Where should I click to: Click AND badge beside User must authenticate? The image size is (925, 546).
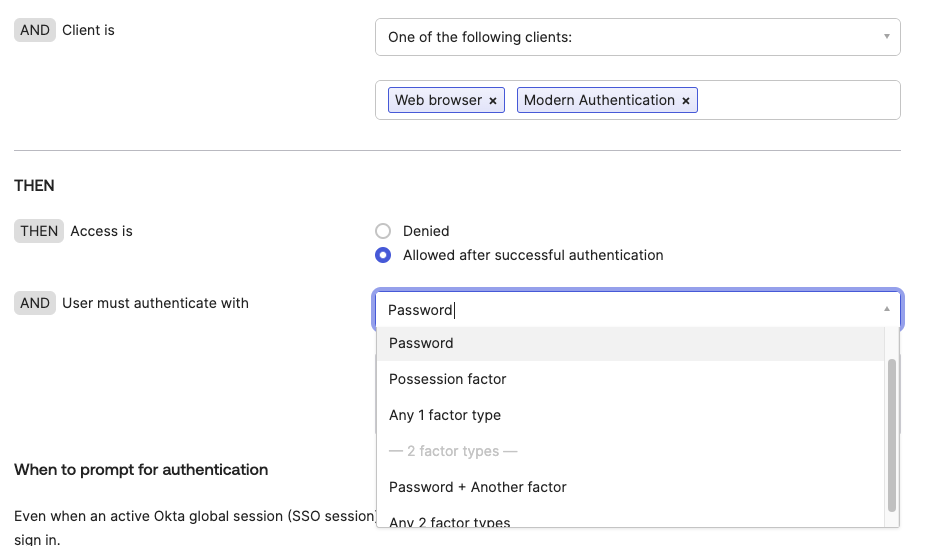click(x=35, y=303)
